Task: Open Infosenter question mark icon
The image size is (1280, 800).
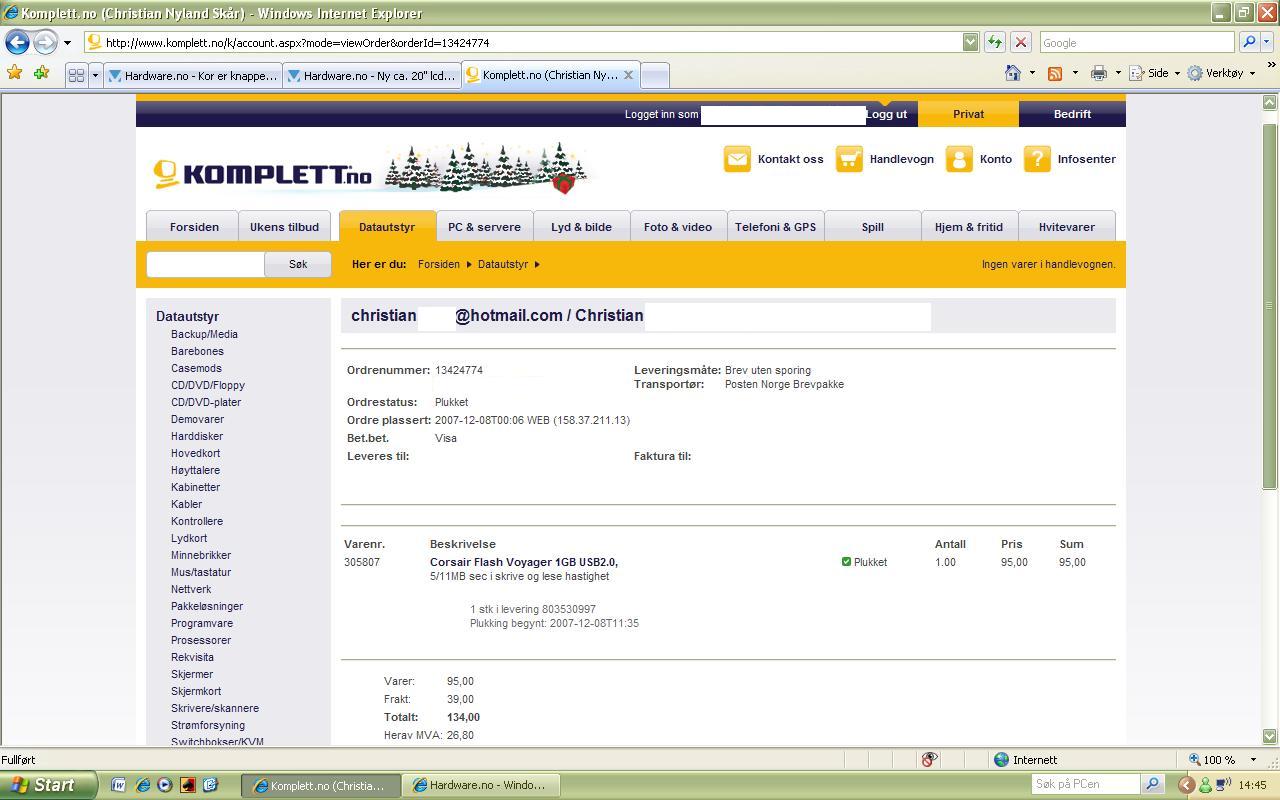Action: 1037,159
